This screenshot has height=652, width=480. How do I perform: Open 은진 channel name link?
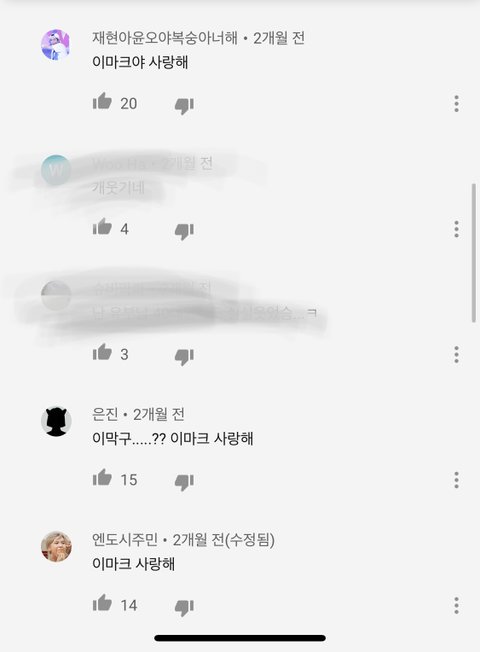(105, 414)
